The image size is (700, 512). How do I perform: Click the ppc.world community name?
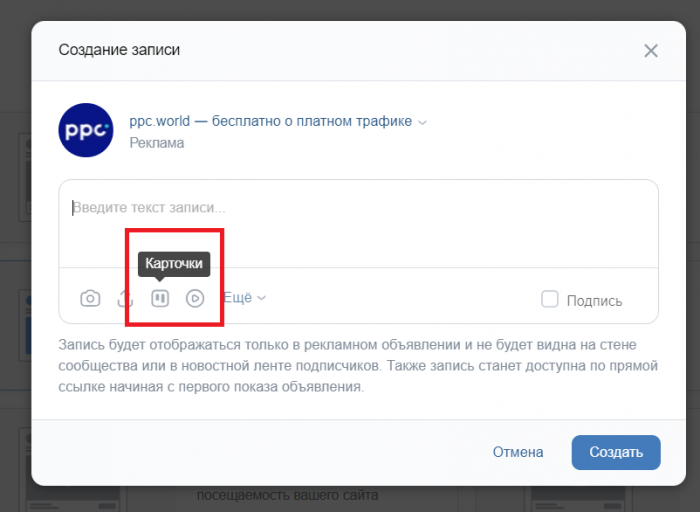[270, 121]
